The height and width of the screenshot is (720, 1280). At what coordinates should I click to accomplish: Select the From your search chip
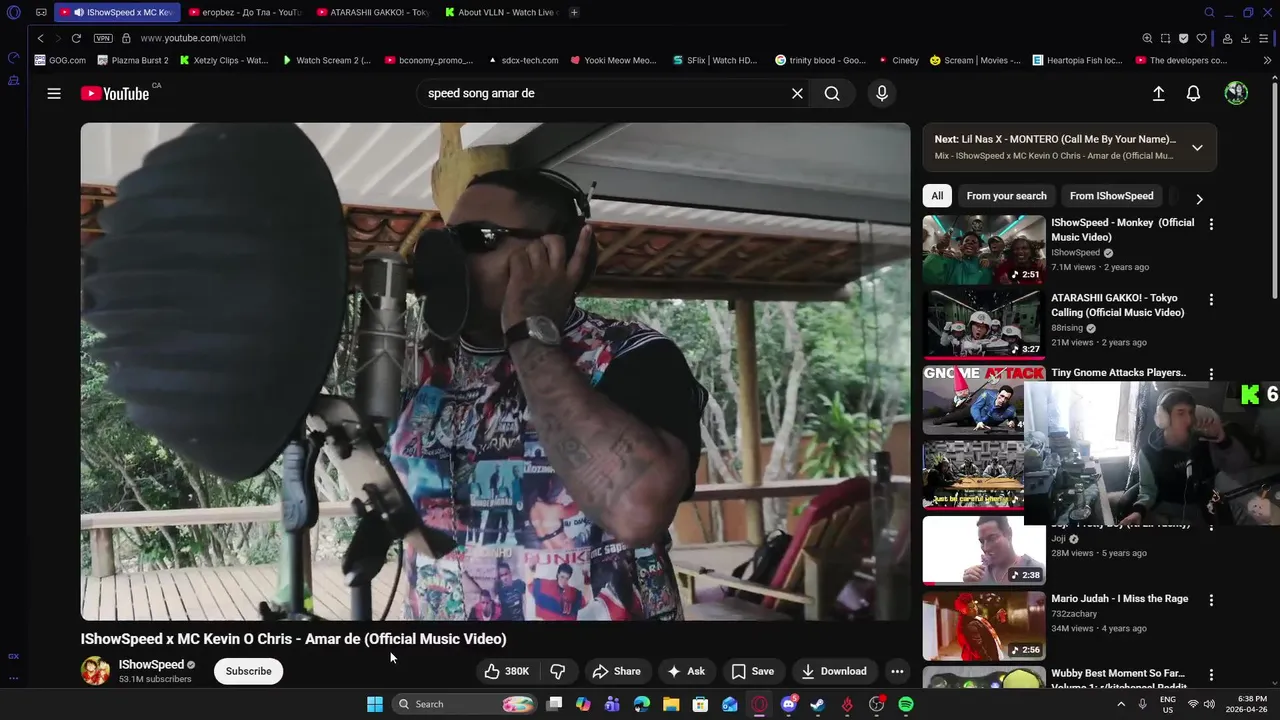(1006, 196)
